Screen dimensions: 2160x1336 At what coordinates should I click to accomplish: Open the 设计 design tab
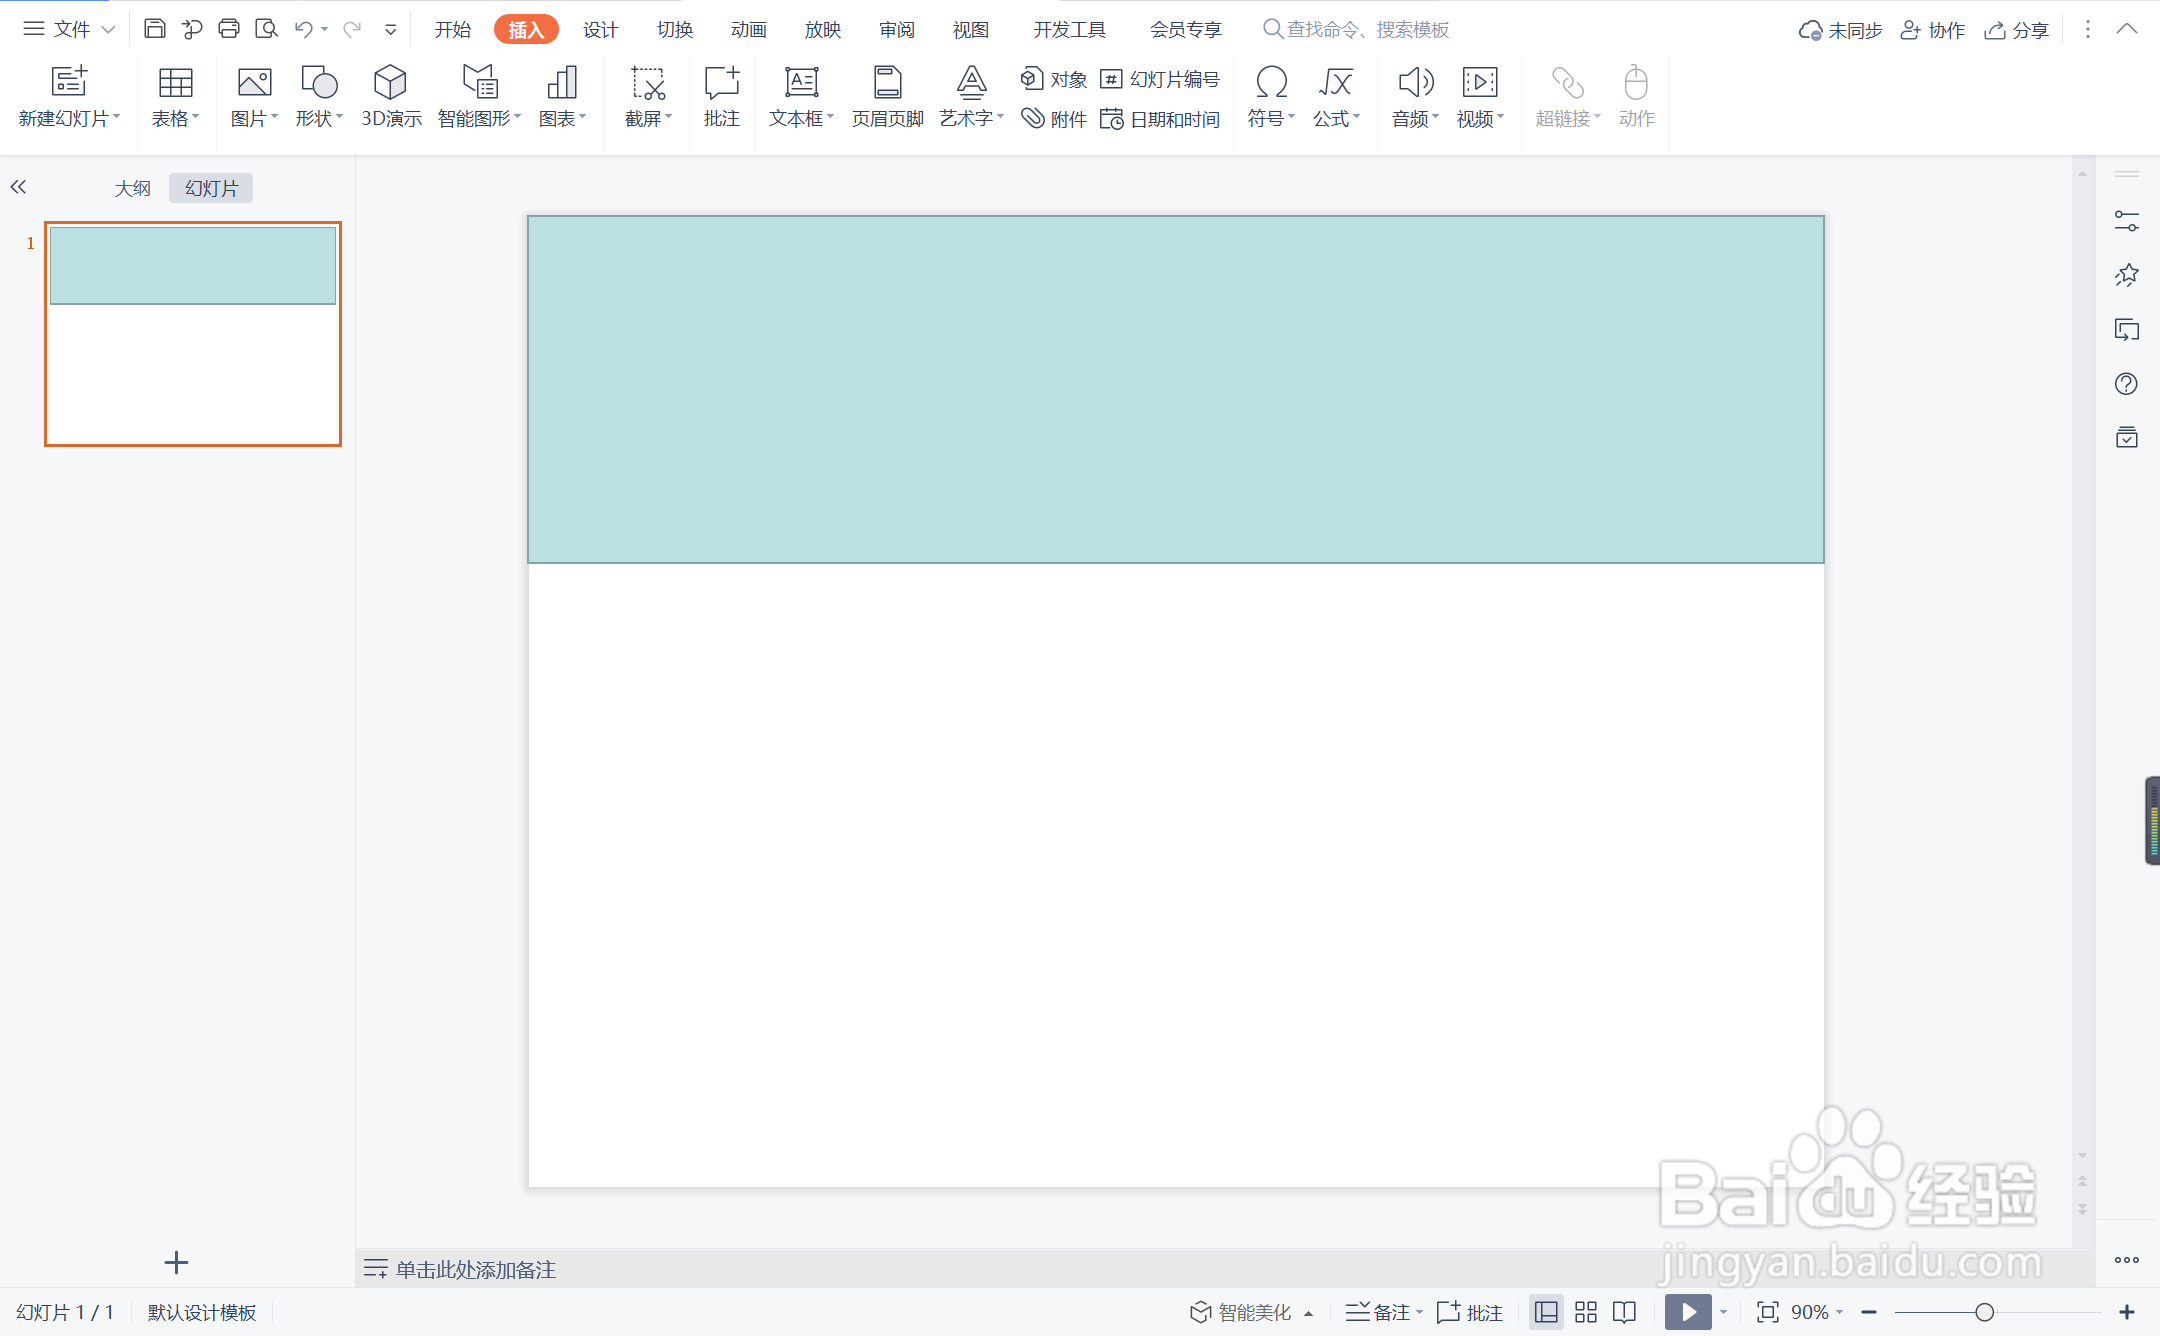600,30
